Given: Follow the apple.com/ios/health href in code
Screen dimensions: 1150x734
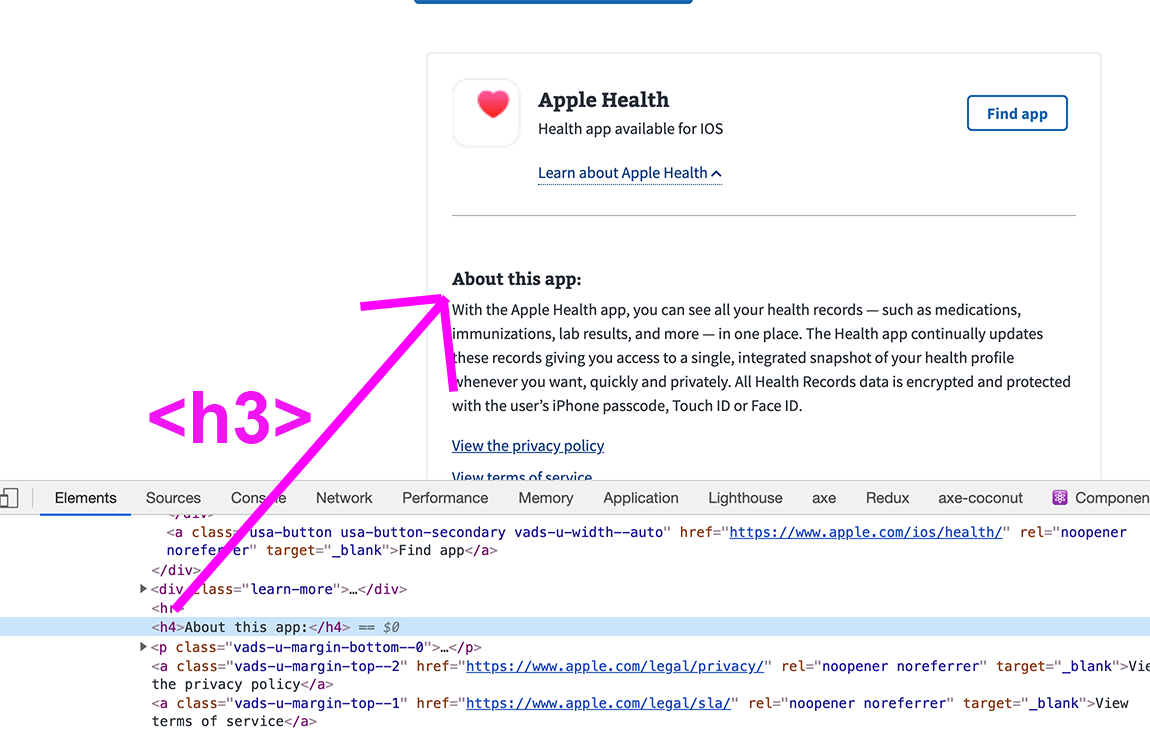Looking at the screenshot, I should click(865, 532).
